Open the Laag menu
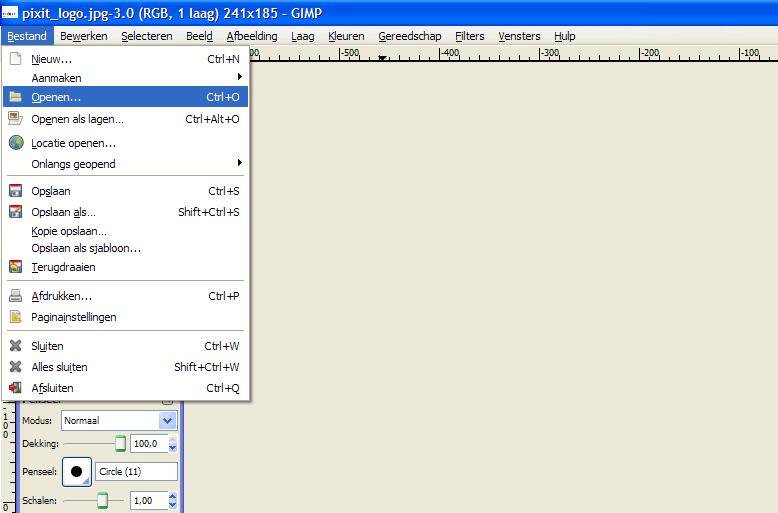This screenshot has height=513, width=778. tap(303, 36)
